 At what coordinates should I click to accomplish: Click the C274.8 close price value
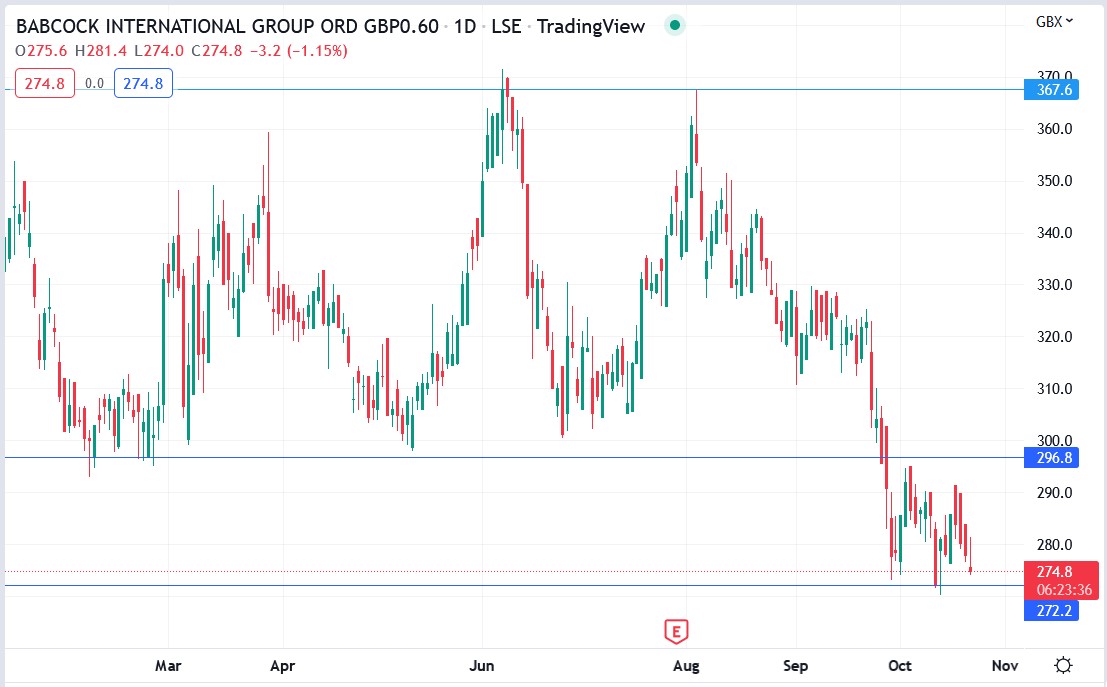215,50
